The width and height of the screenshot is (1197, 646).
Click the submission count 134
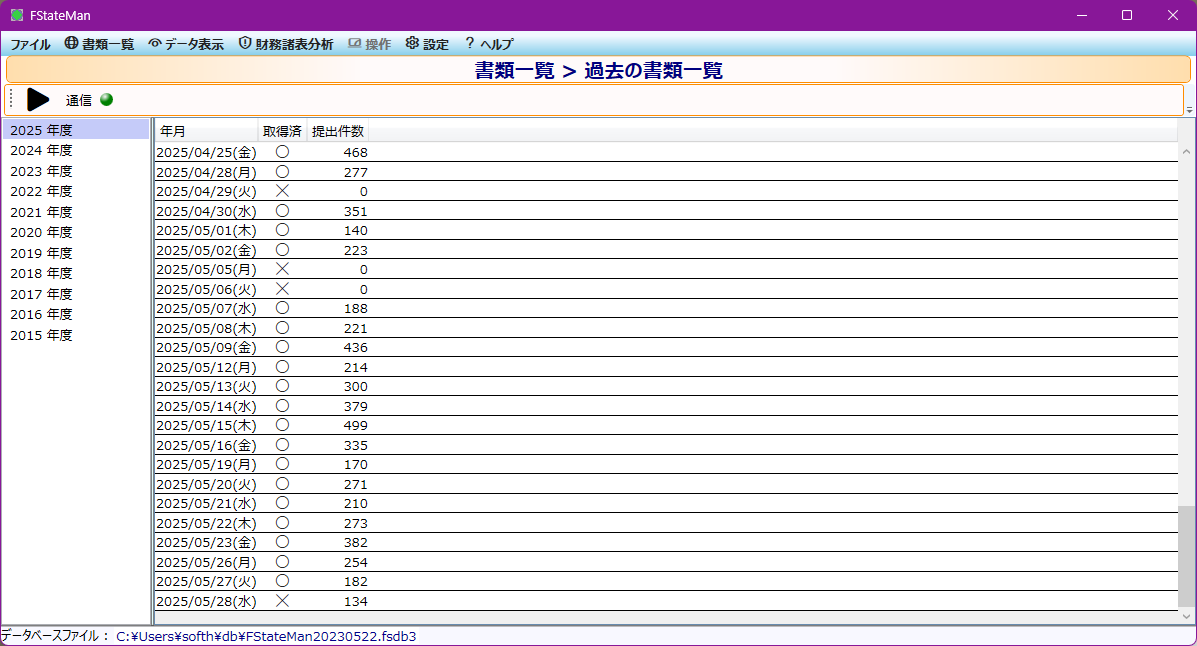[x=355, y=602]
